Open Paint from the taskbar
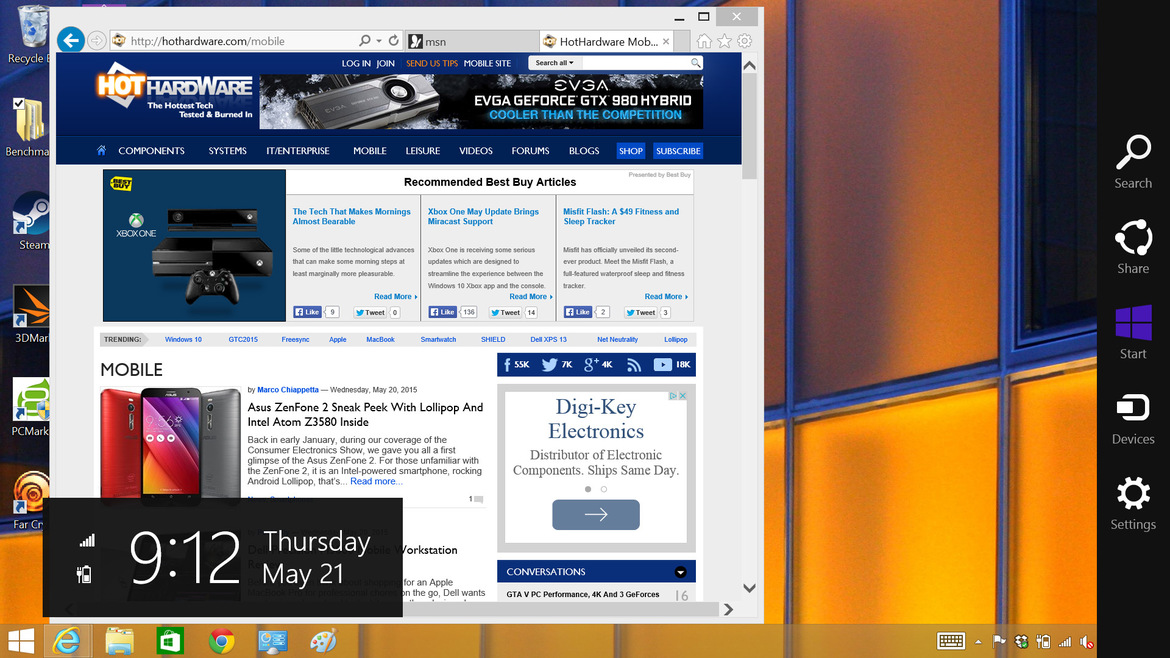Image resolution: width=1170 pixels, height=658 pixels. [323, 642]
